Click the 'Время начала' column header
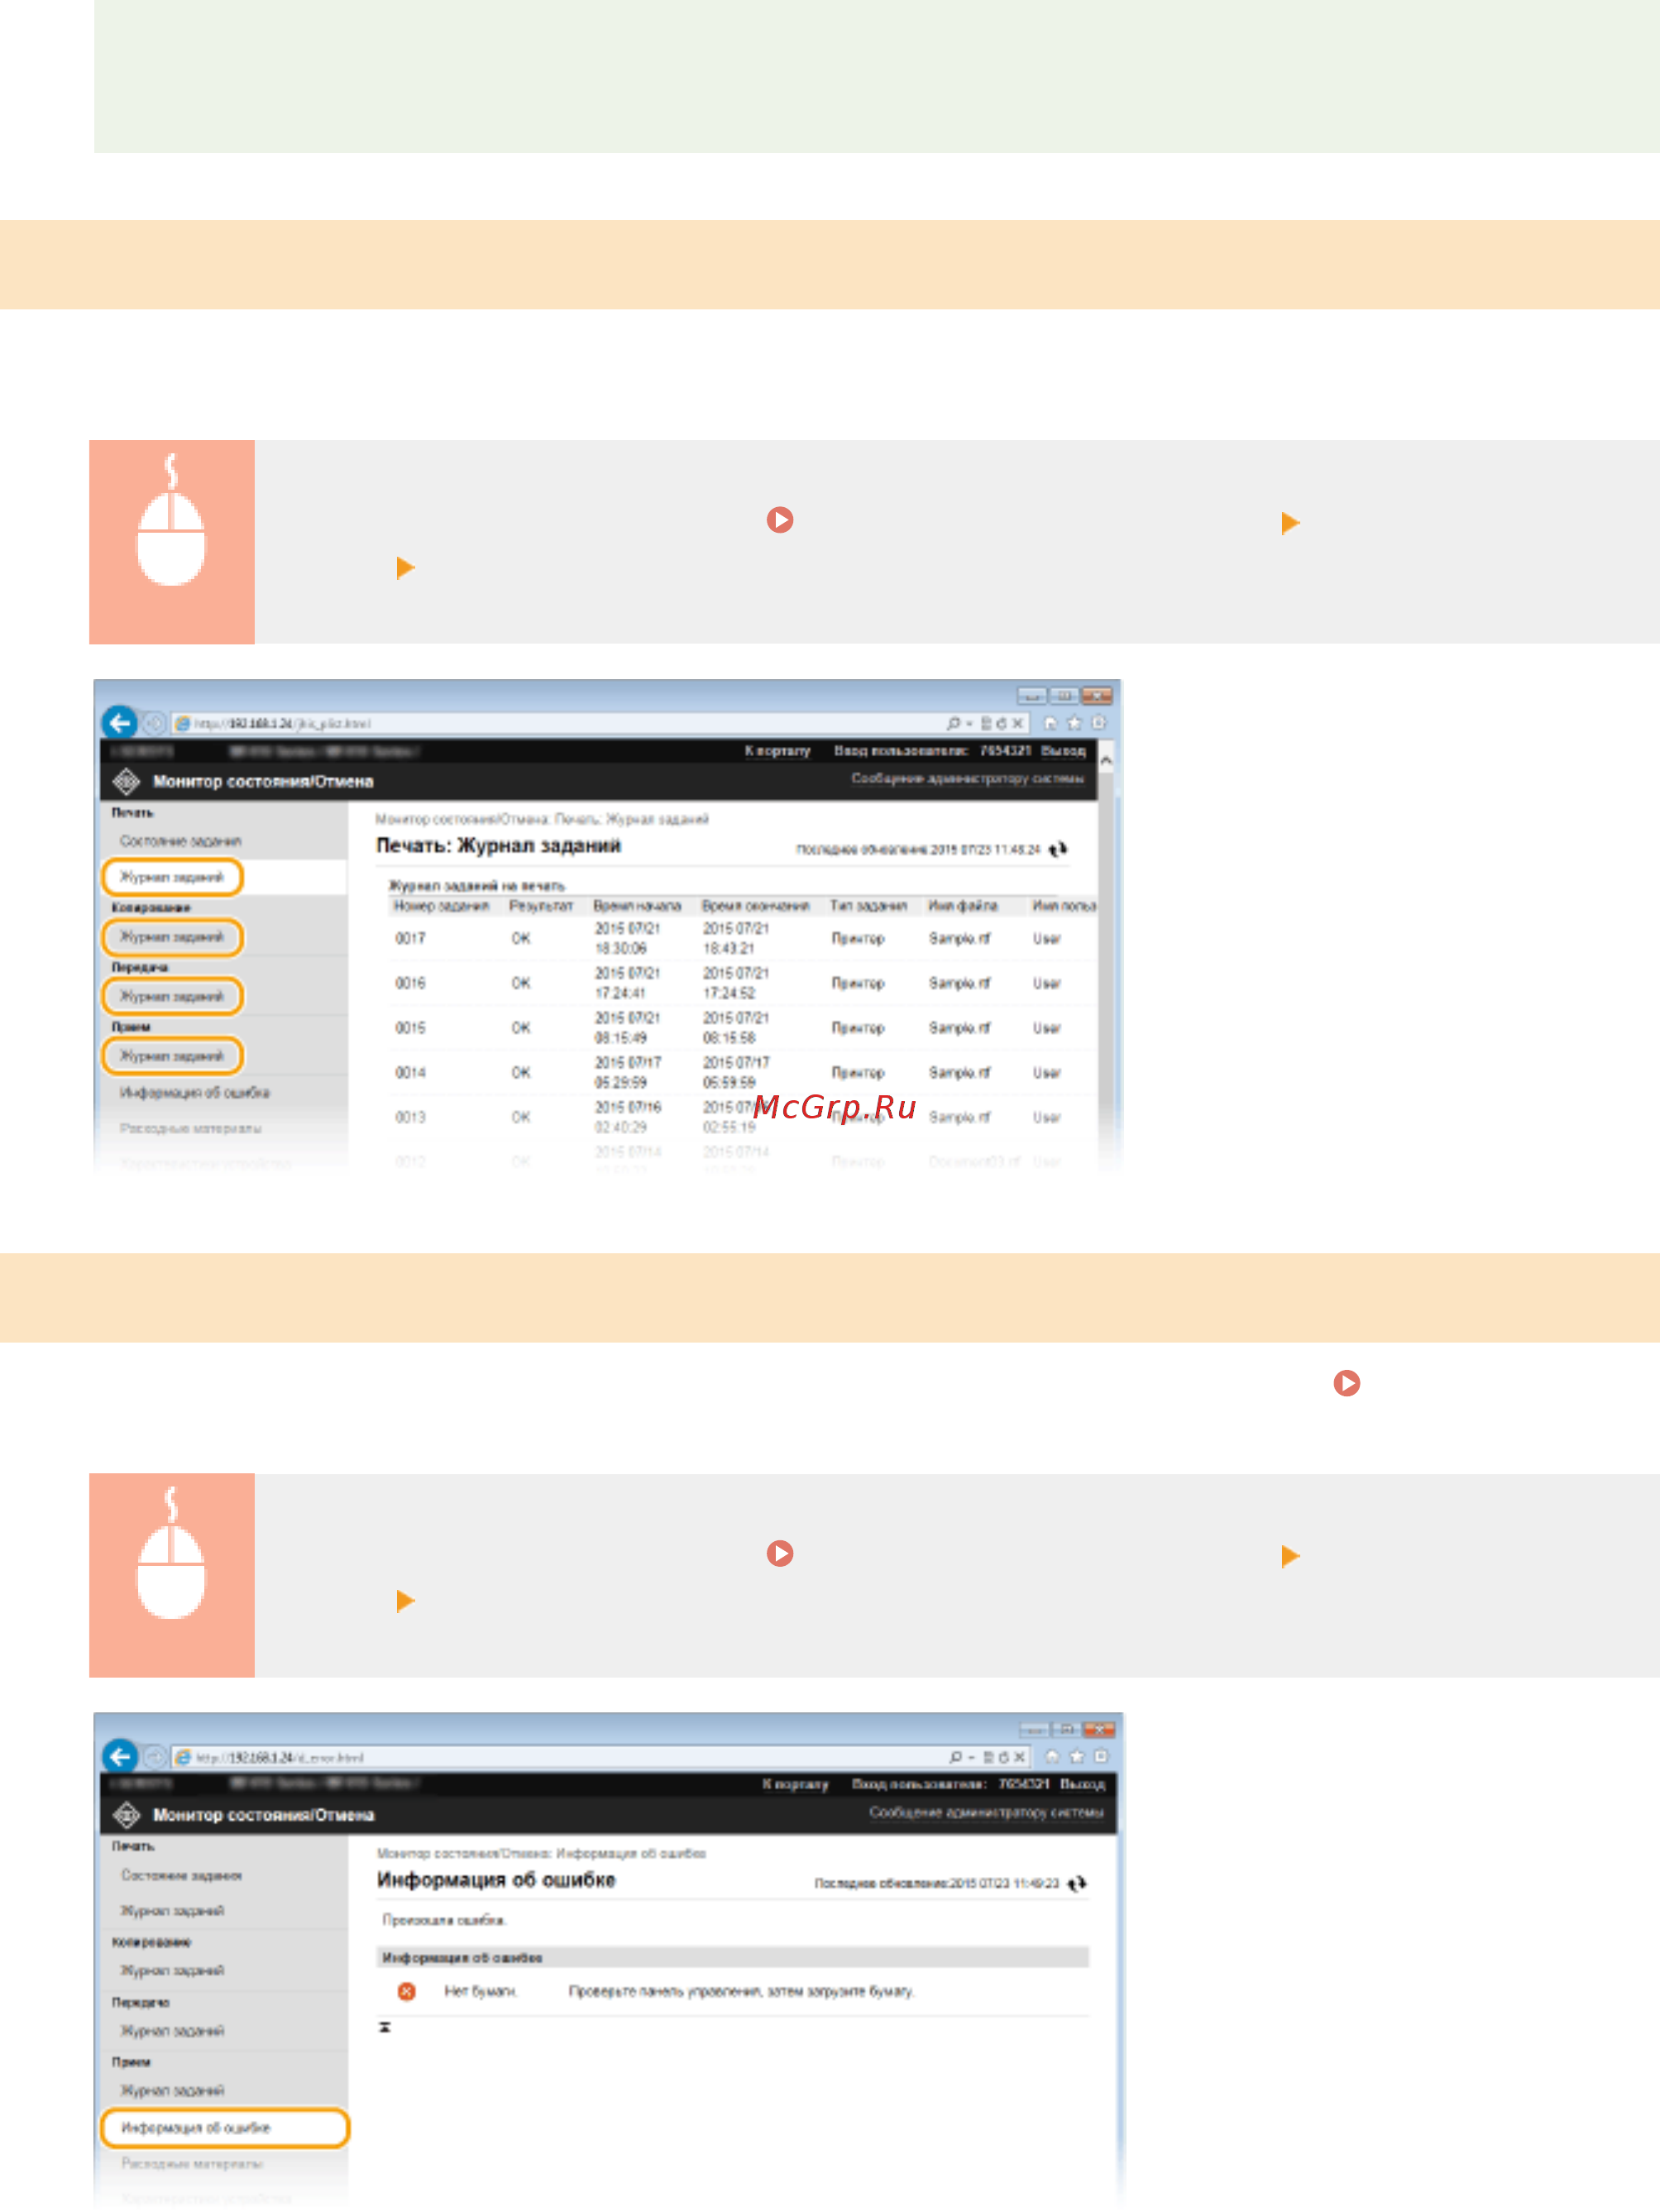Viewport: 1660px width, 2212px height. click(x=637, y=905)
